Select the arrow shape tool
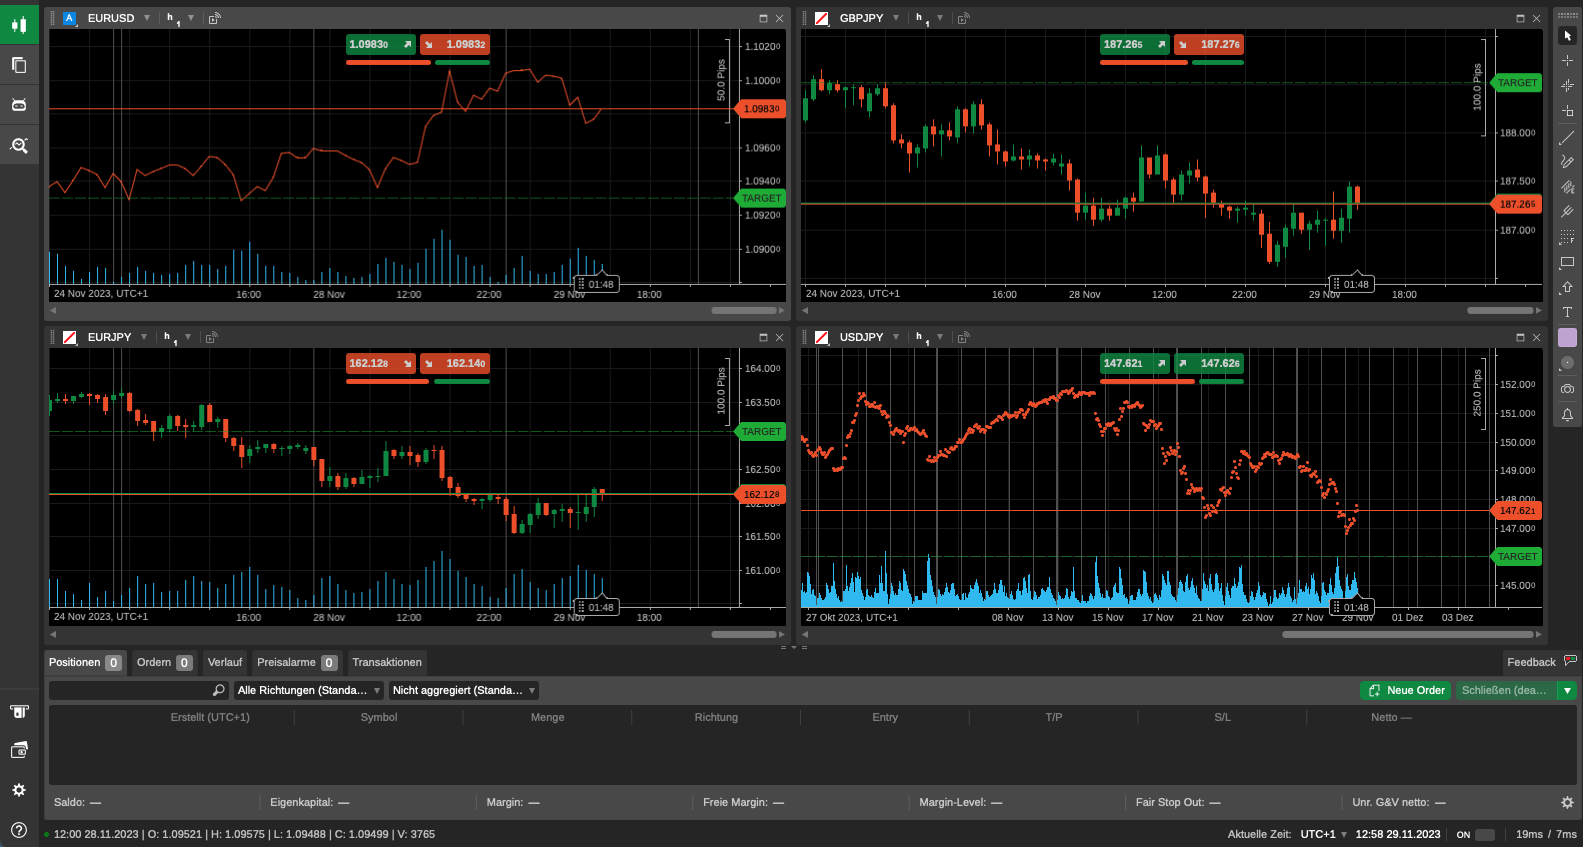The width and height of the screenshot is (1583, 847). point(1567,287)
